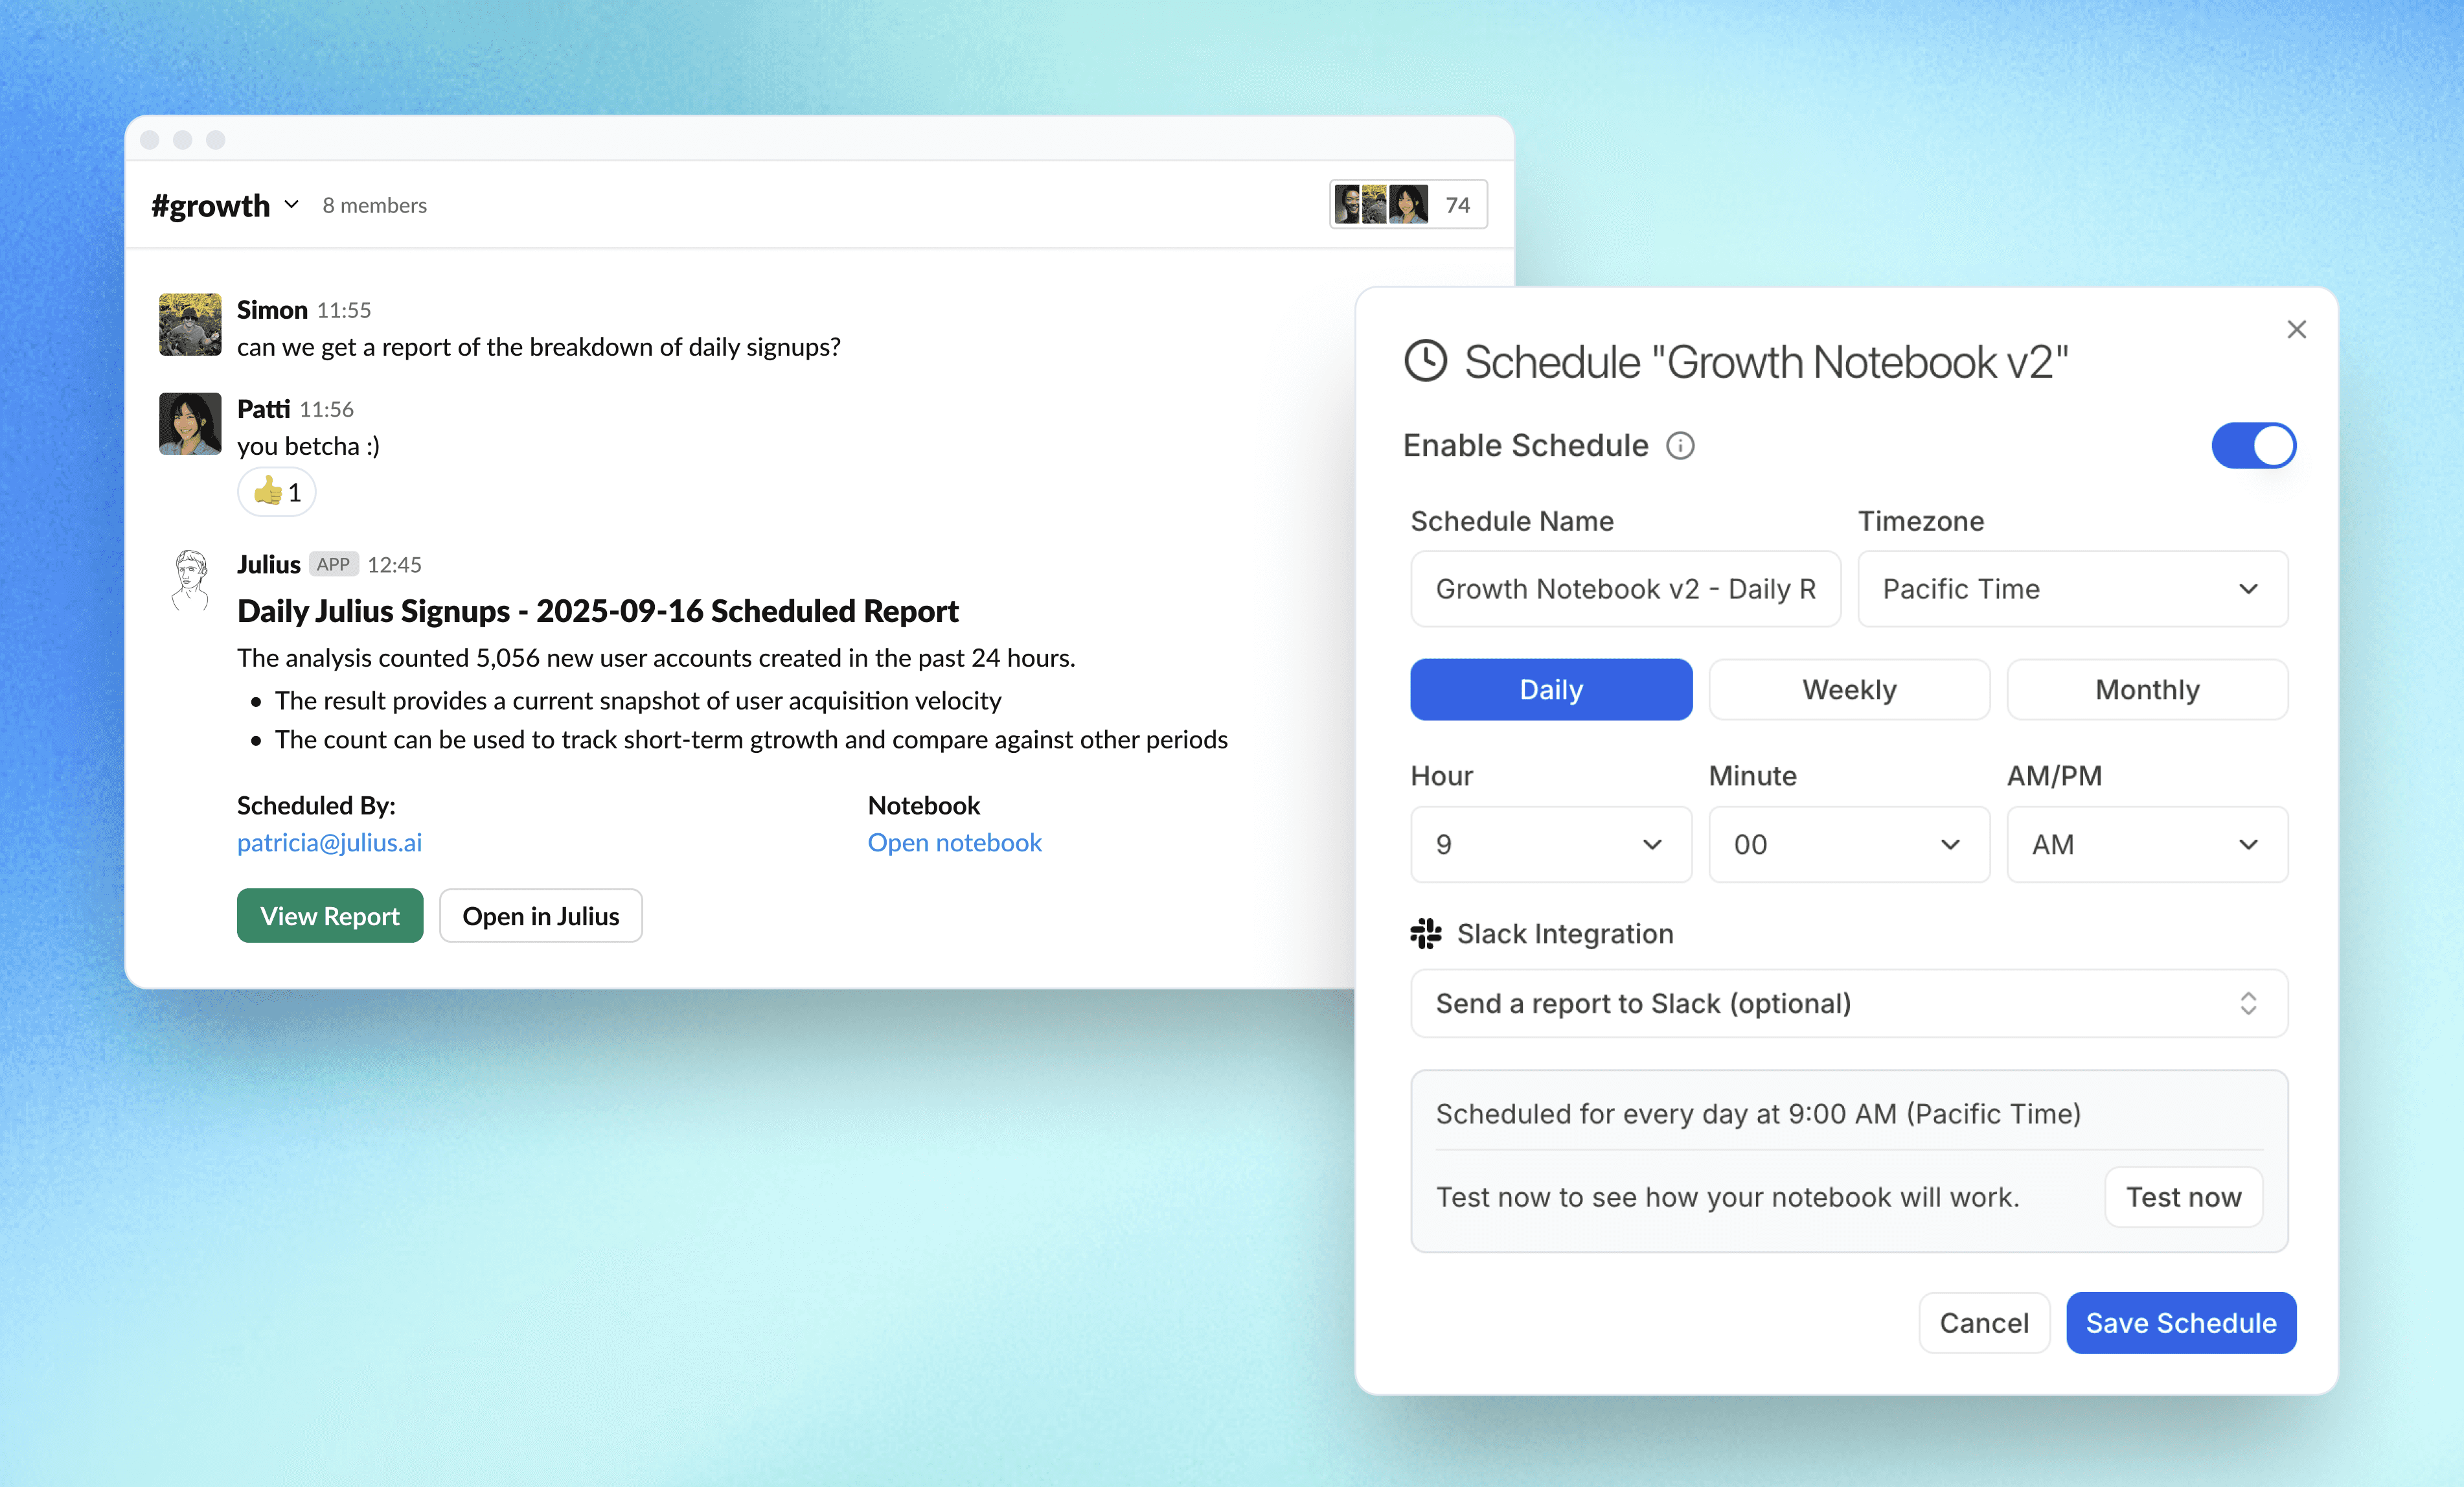
Task: Open the member avatars list showing 74
Action: 1408,205
